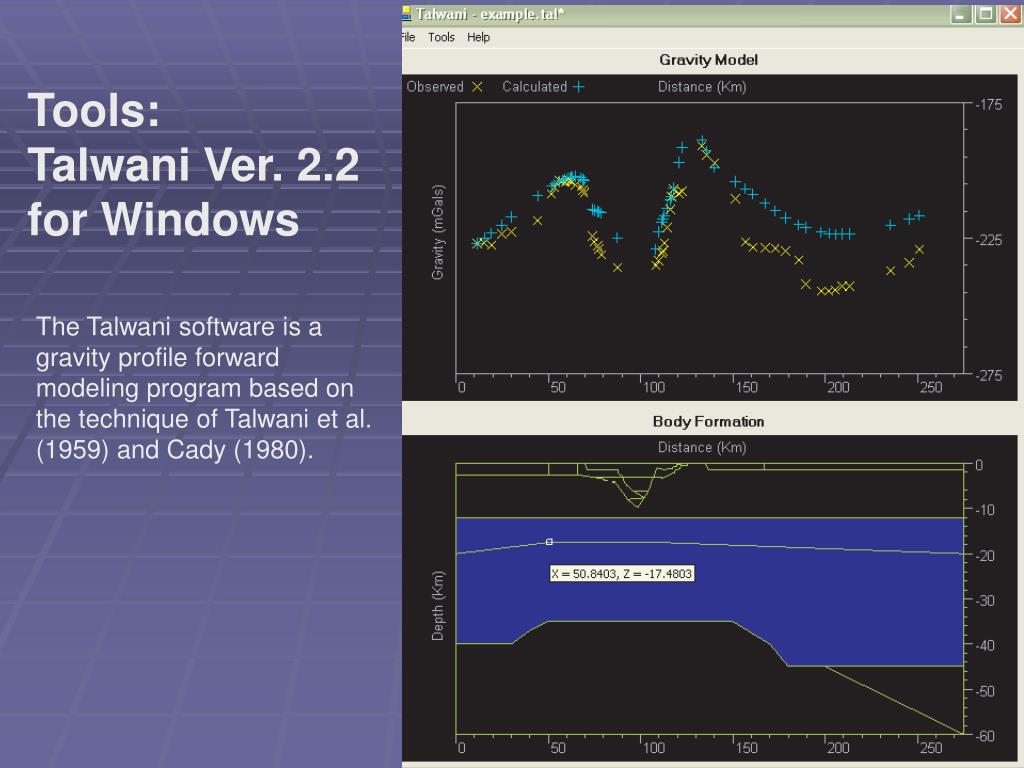
Task: Click the slide title Talwani Ver. 2.2
Action: (x=193, y=164)
